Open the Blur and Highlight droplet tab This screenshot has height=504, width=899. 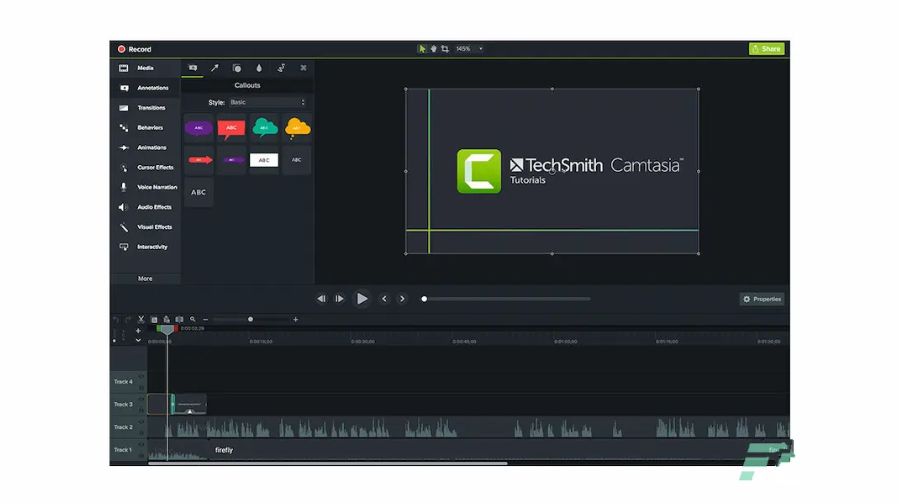259,68
